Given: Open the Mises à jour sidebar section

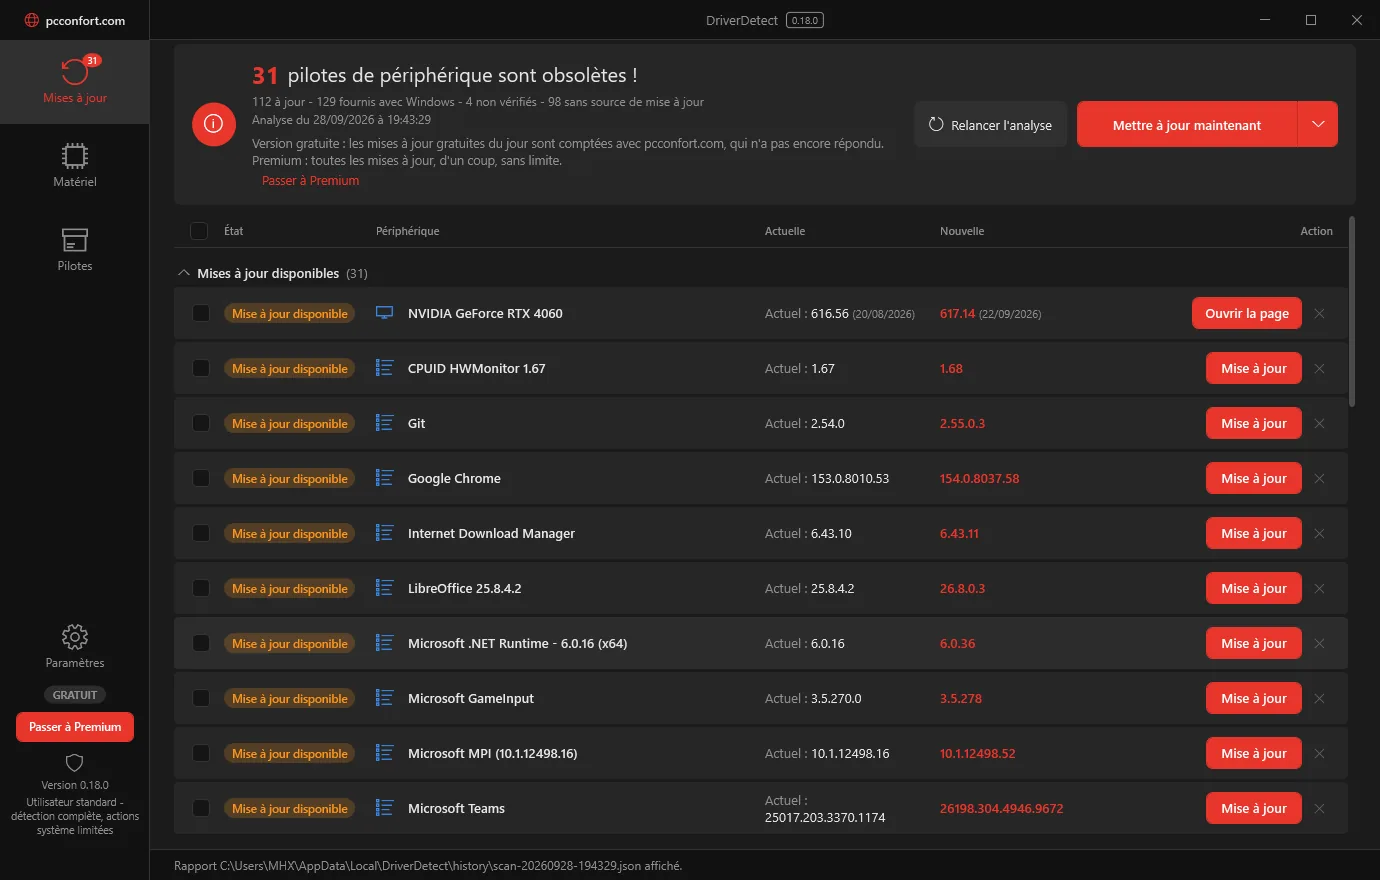Looking at the screenshot, I should click(x=75, y=82).
